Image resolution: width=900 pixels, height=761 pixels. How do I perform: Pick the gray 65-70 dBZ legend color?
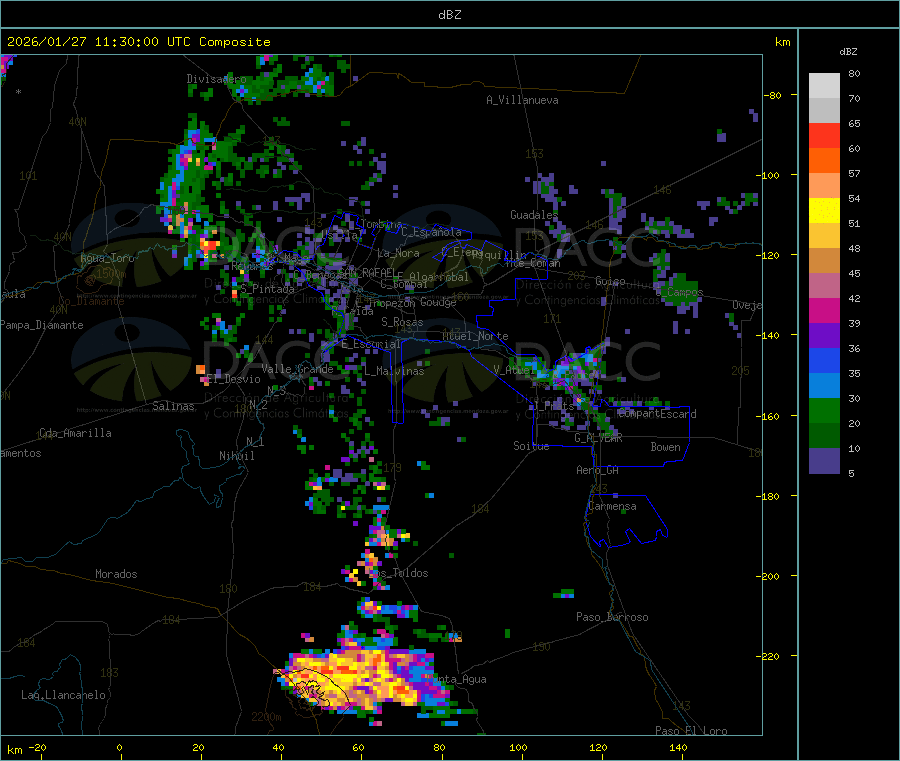[824, 111]
